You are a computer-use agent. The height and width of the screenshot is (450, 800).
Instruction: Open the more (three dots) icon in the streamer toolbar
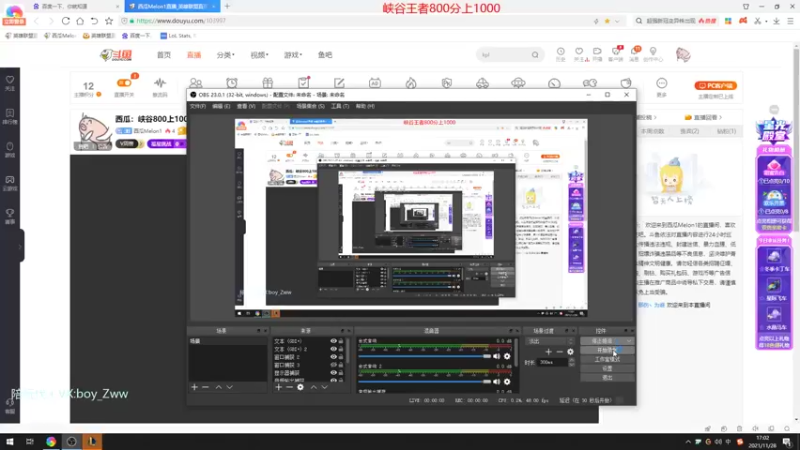pos(661,83)
